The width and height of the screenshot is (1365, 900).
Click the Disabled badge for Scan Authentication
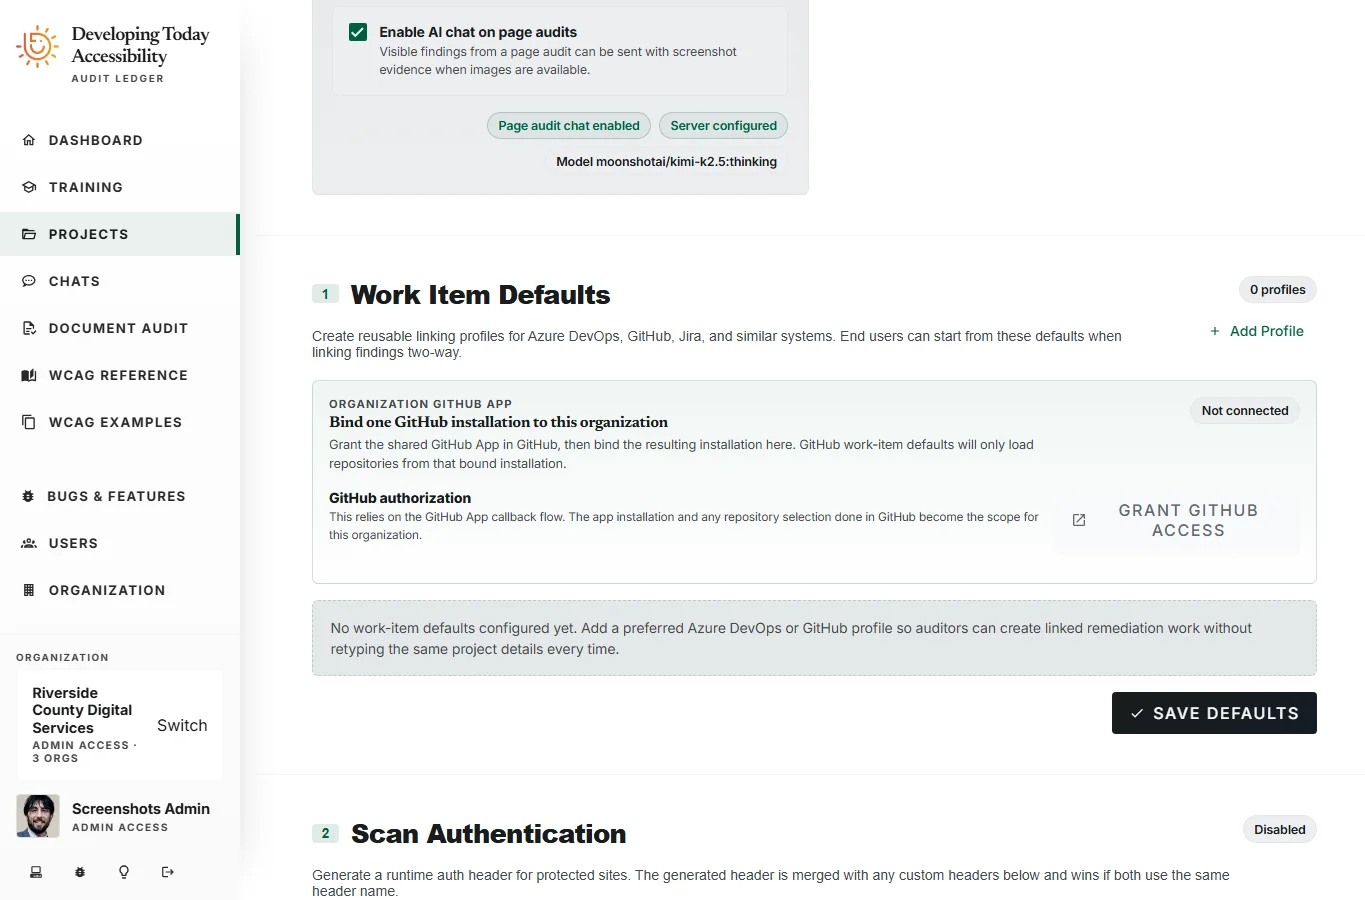(1280, 830)
